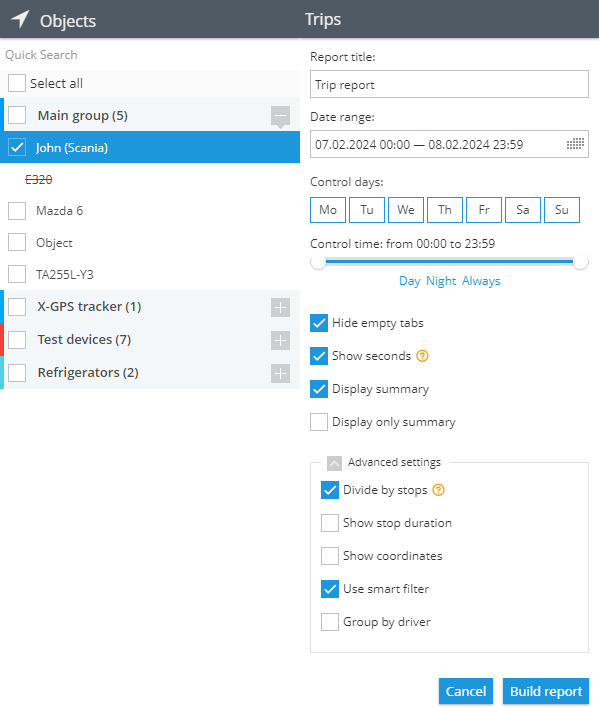Enable Show stop duration checkbox
The height and width of the screenshot is (712, 599).
(x=330, y=523)
